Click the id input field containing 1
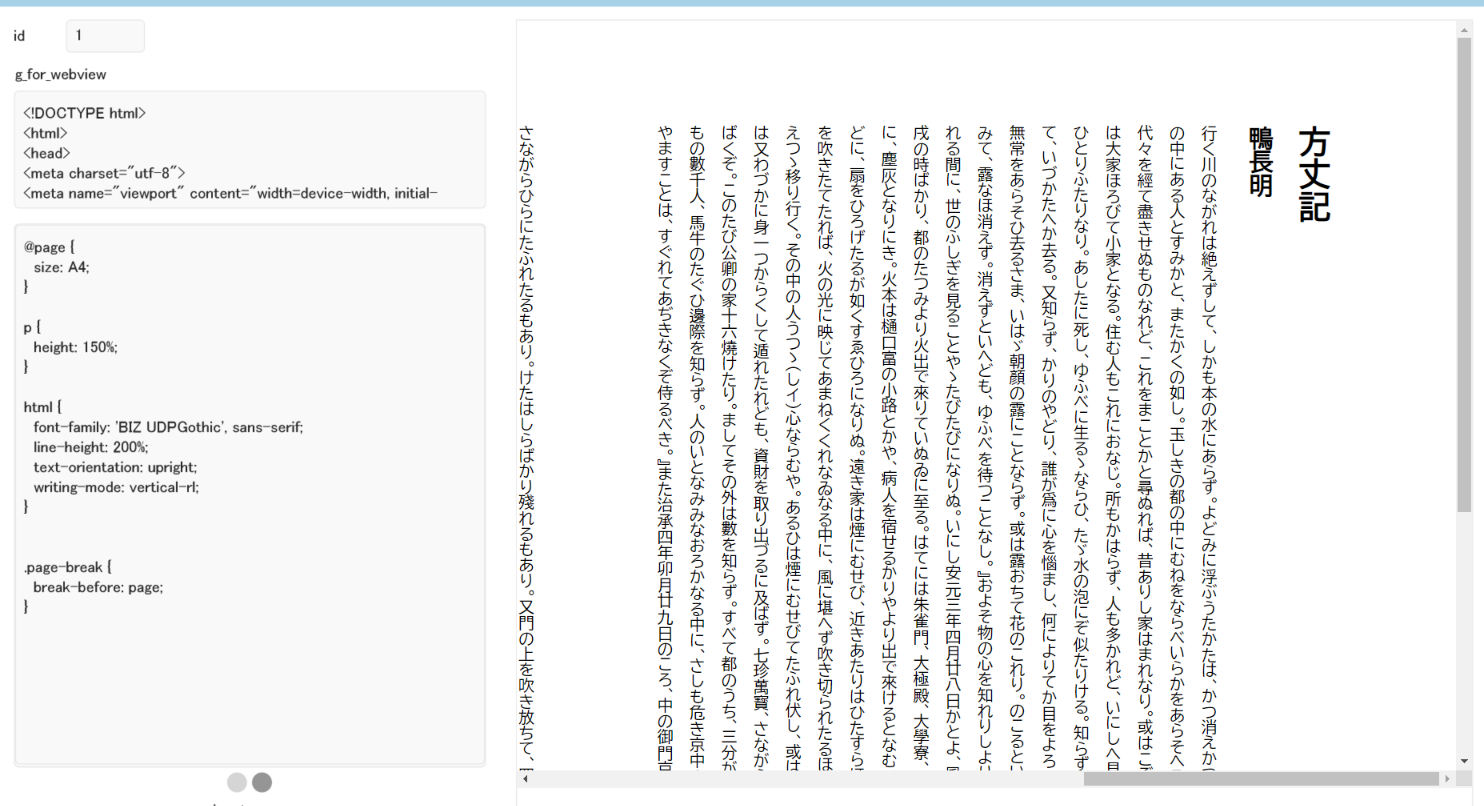Viewport: 1484px width, 806px height. (x=105, y=36)
